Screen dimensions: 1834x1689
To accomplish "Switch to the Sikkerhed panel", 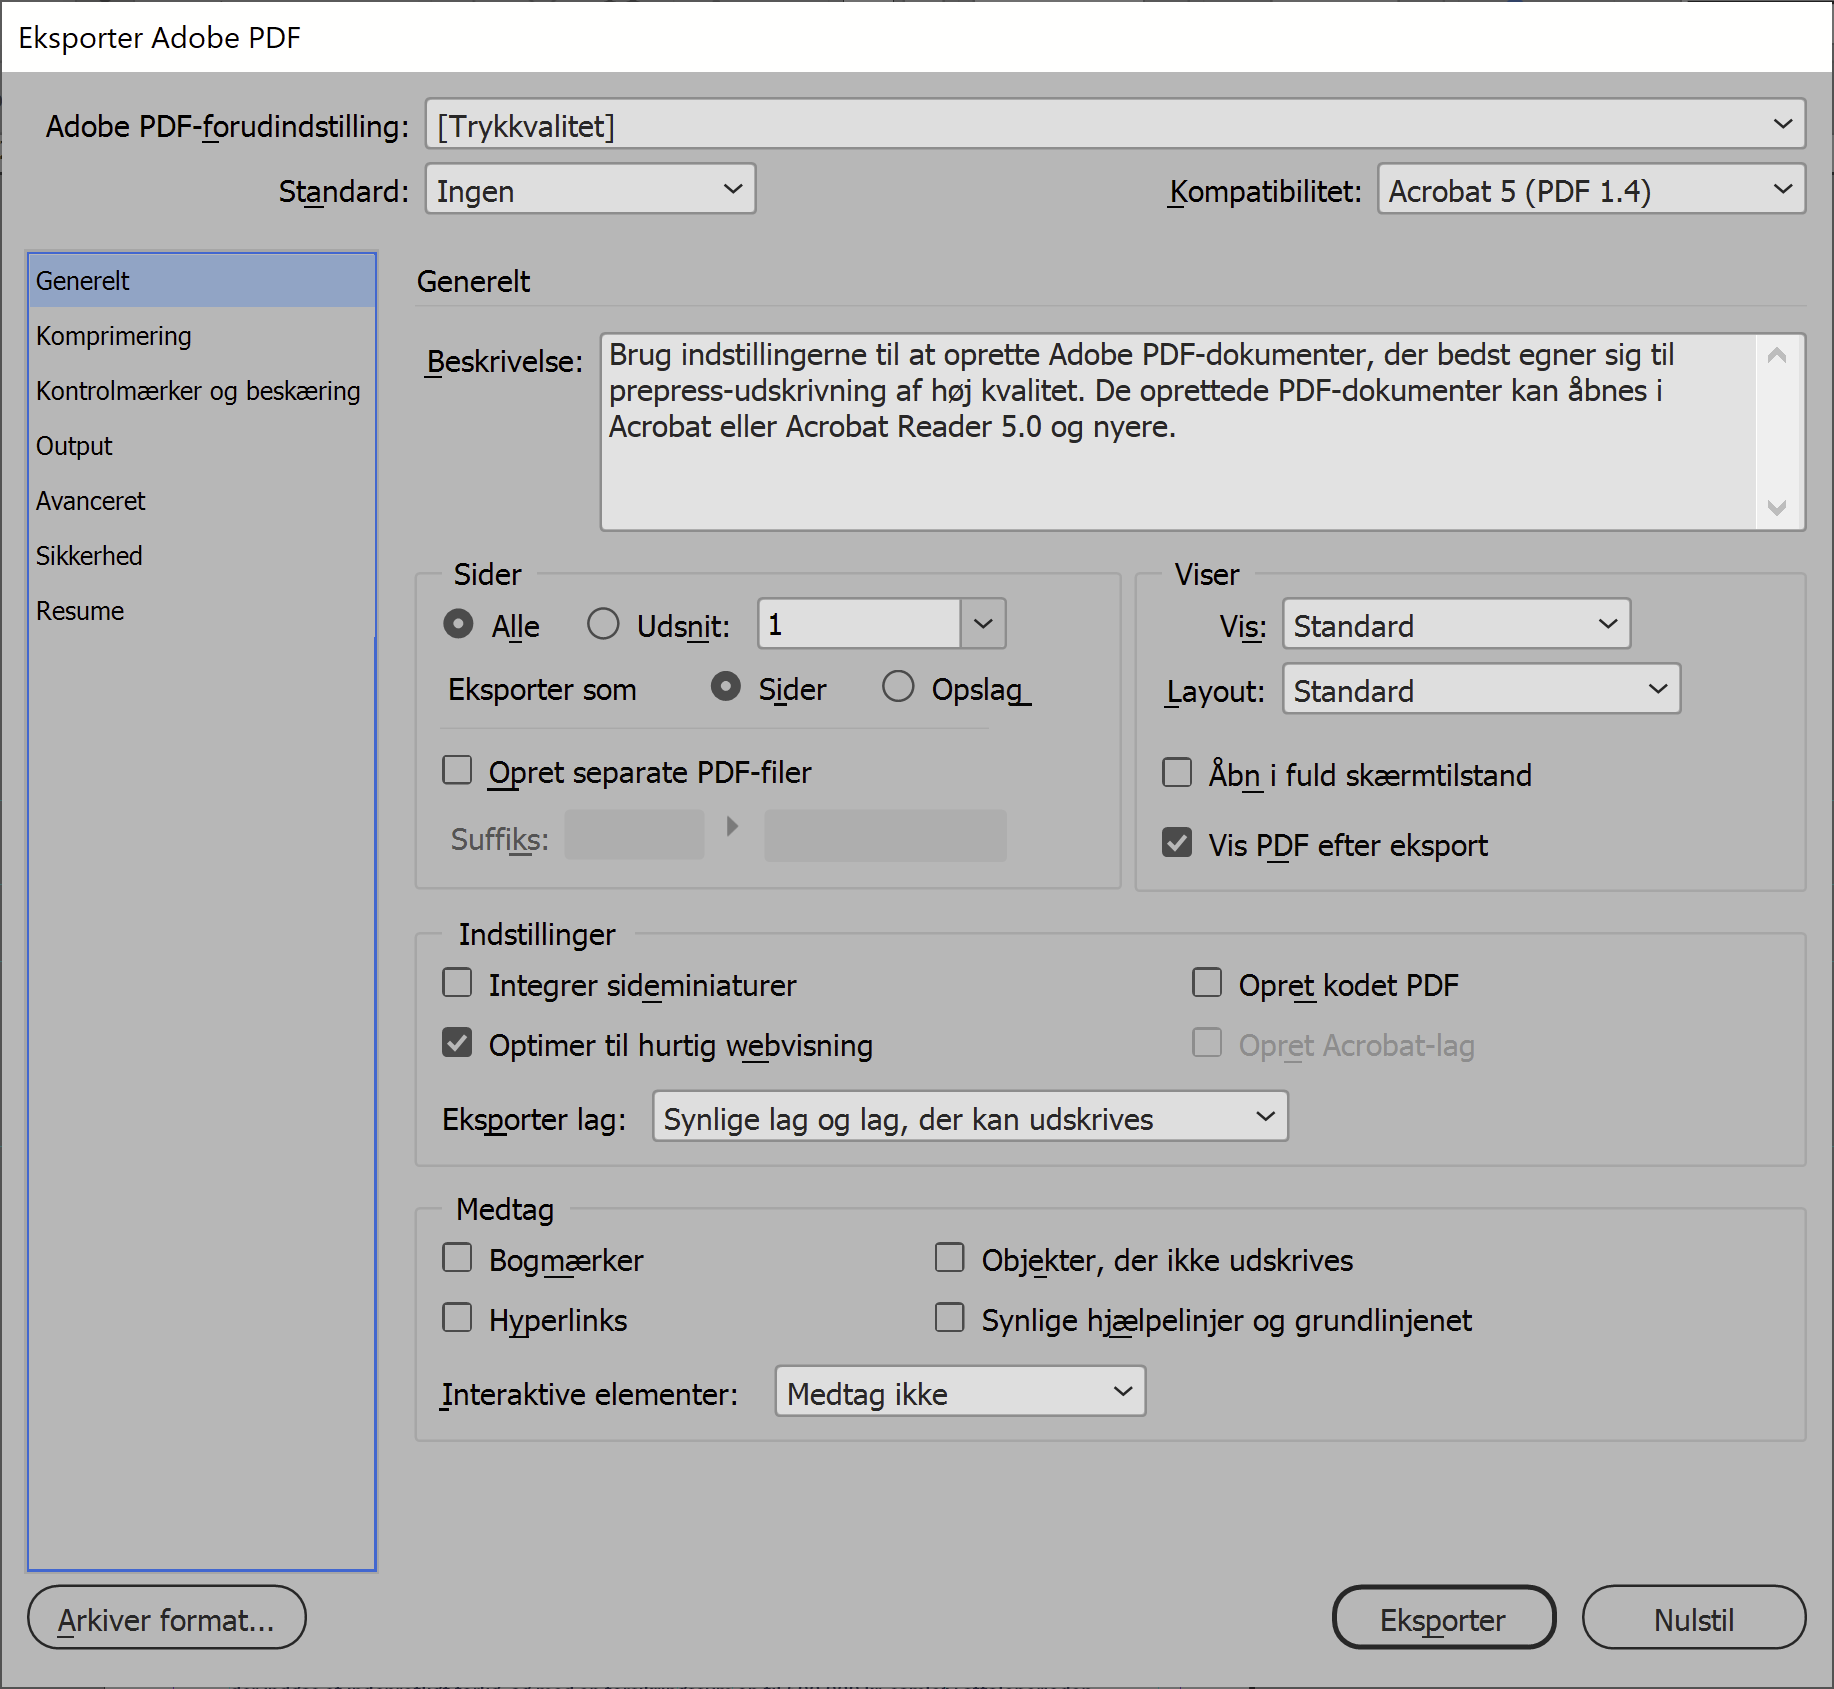I will (x=89, y=555).
